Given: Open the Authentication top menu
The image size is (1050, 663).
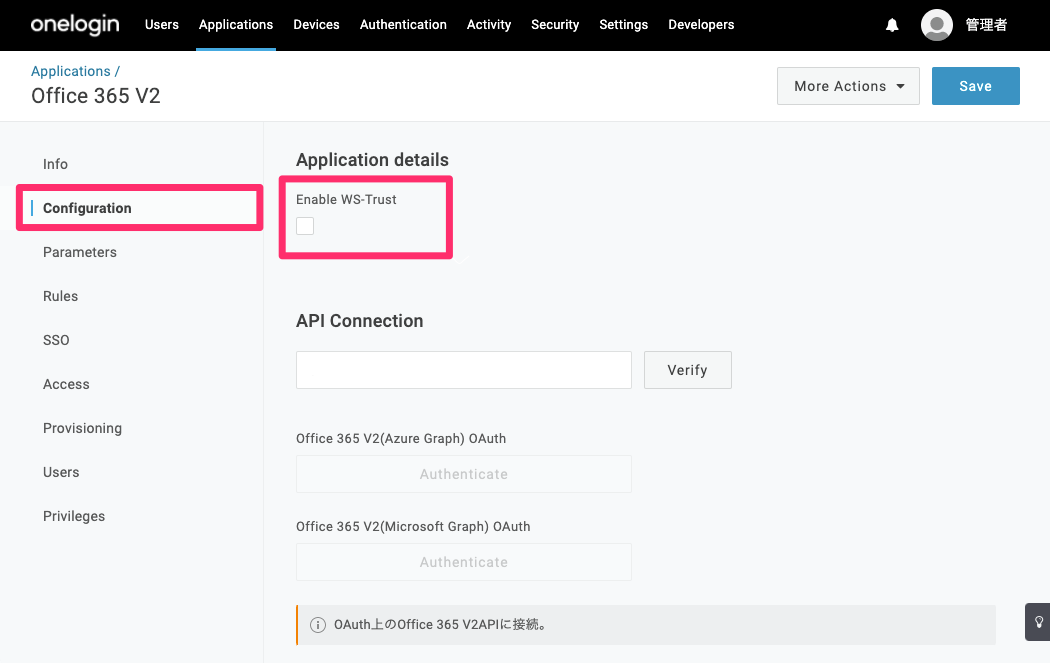Looking at the screenshot, I should pos(403,25).
